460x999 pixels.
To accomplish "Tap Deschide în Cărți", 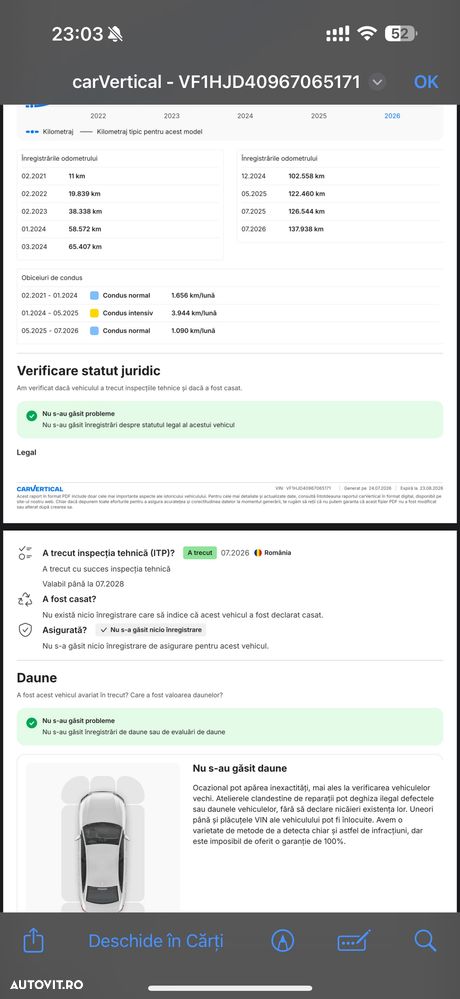I will click(156, 941).
